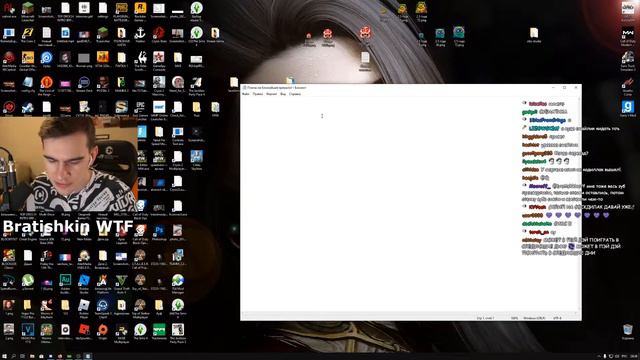640x360 pixels.
Task: Select the Epic Games Launcher desktop icon
Action: pyautogui.click(x=140, y=109)
